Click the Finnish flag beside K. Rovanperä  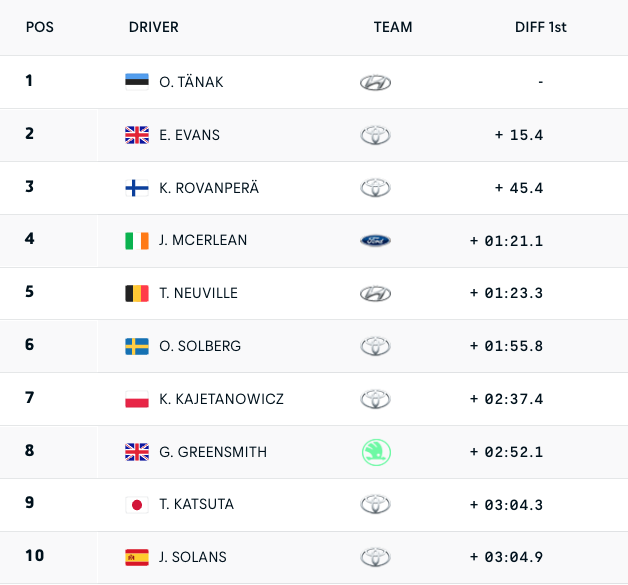tap(136, 188)
